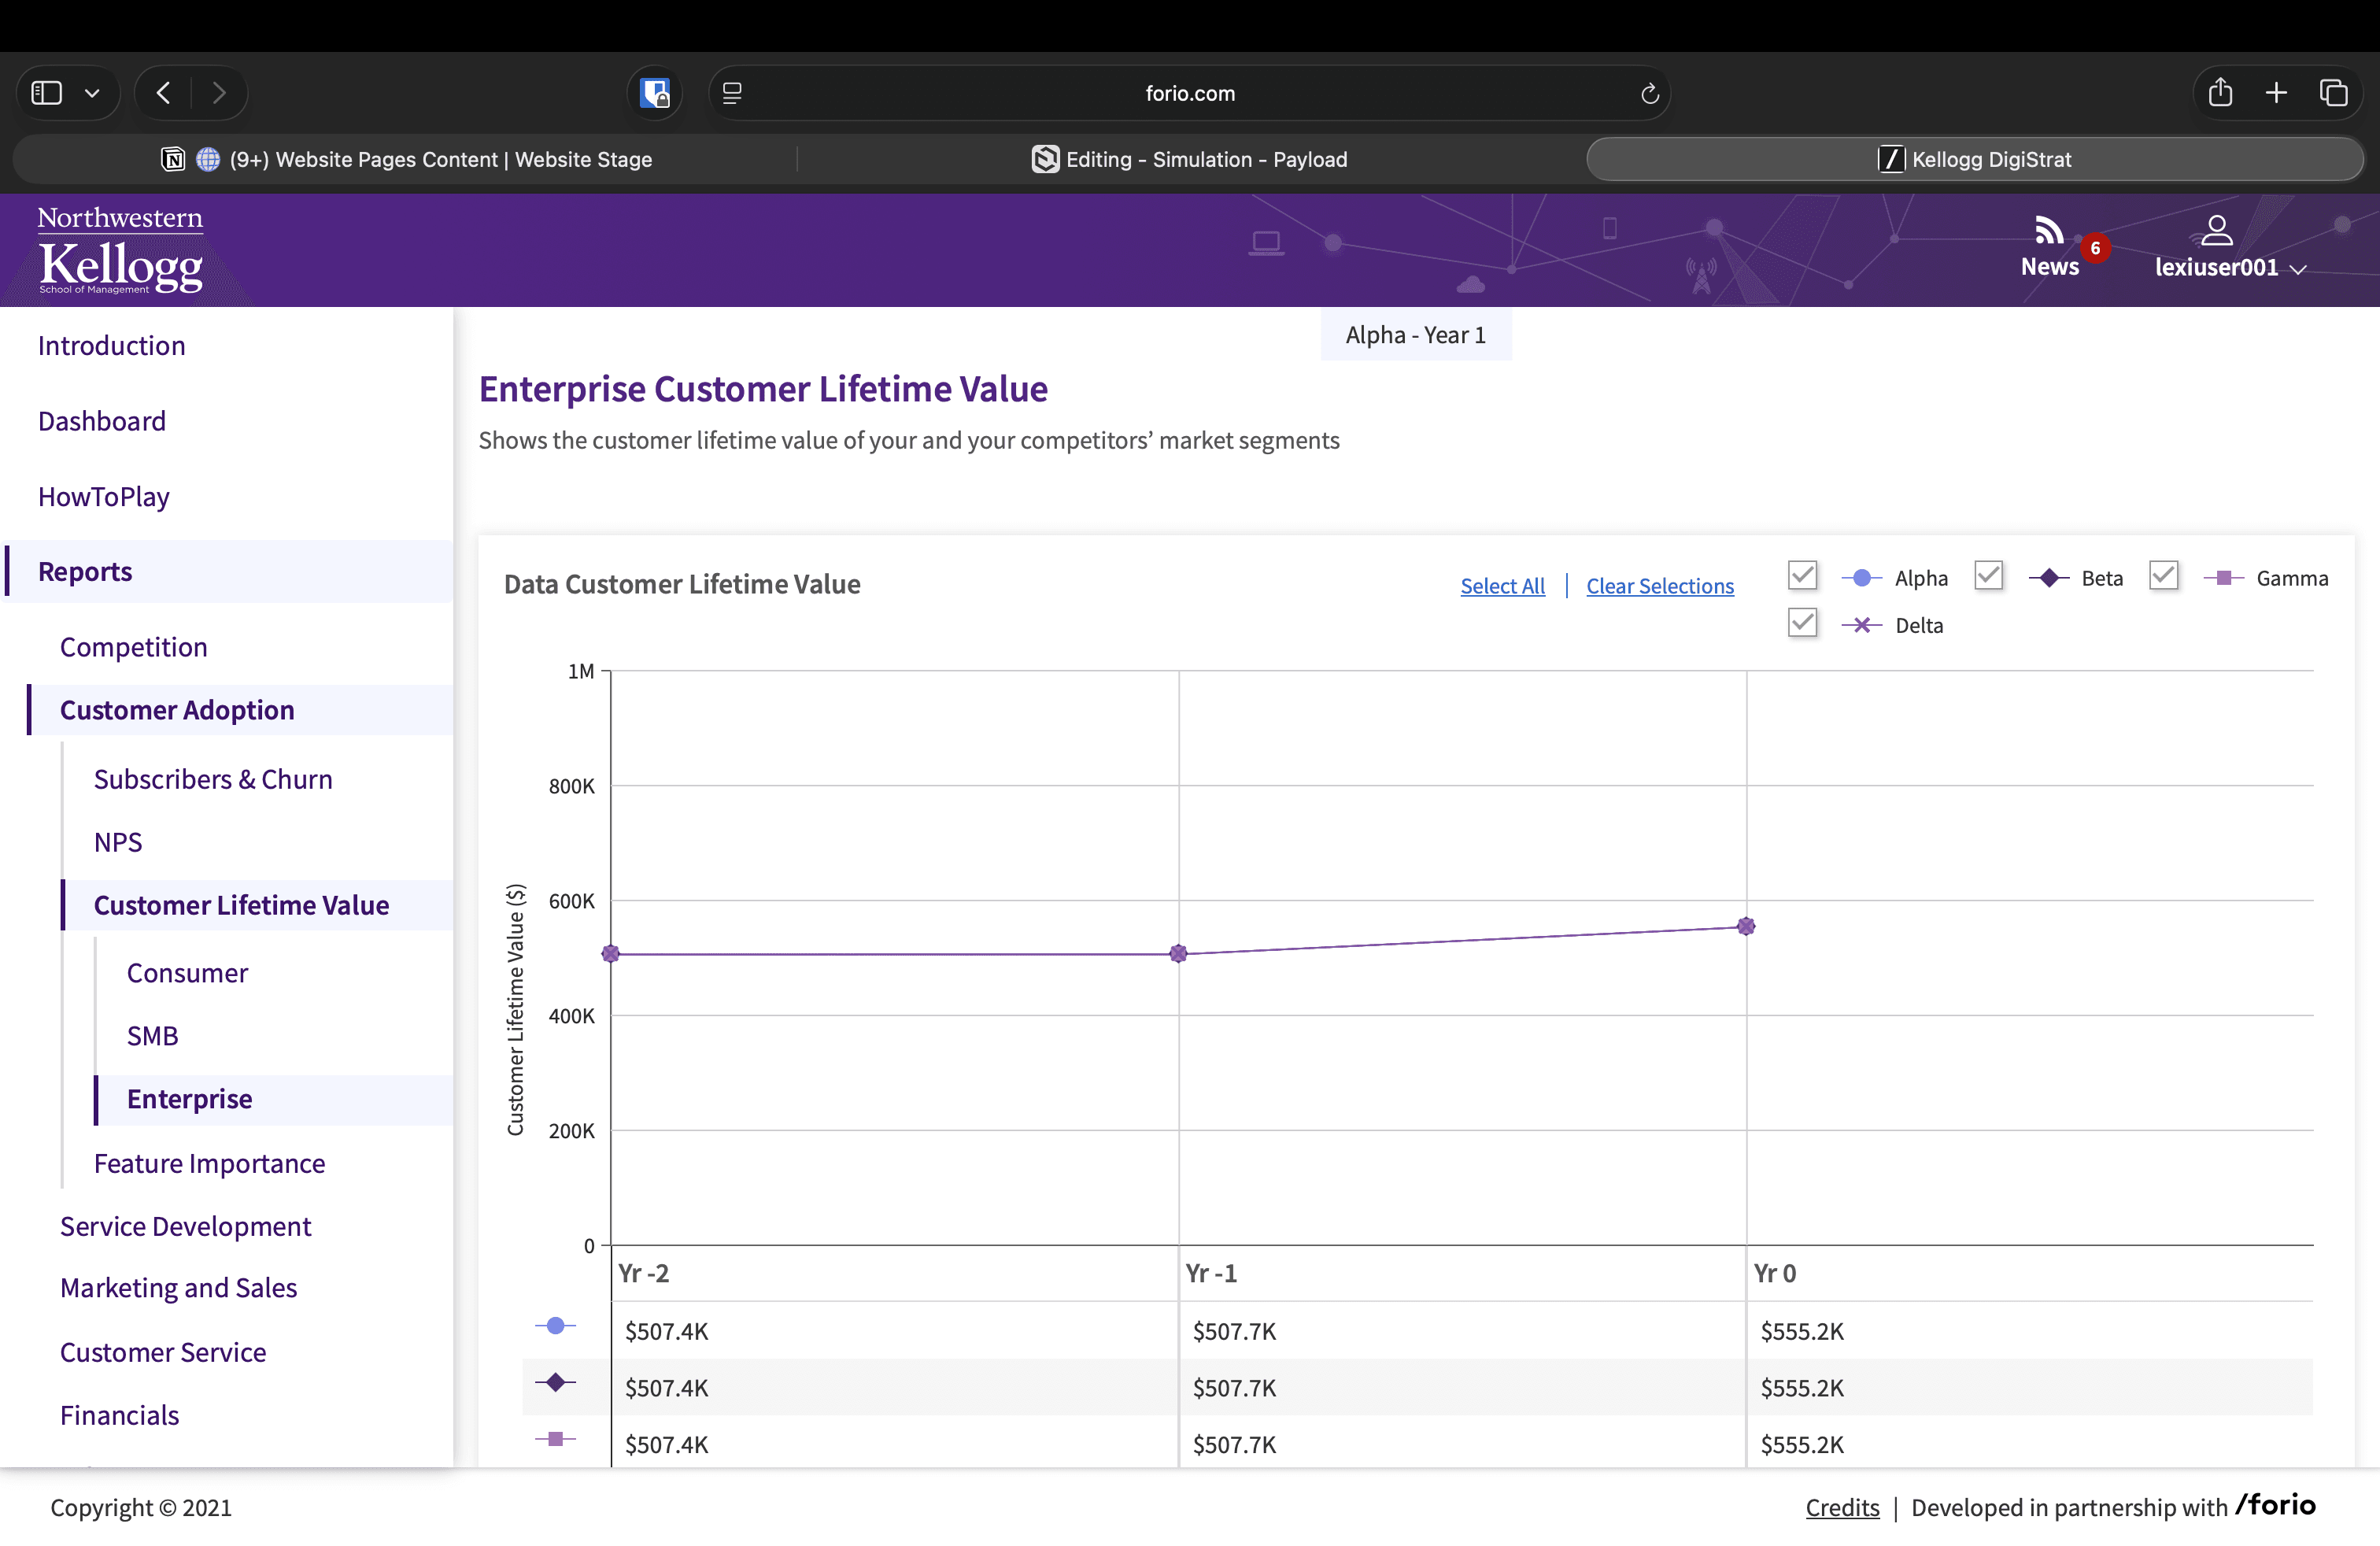Collapse the Customer Adoption section
2380x1546 pixels.
pos(177,710)
